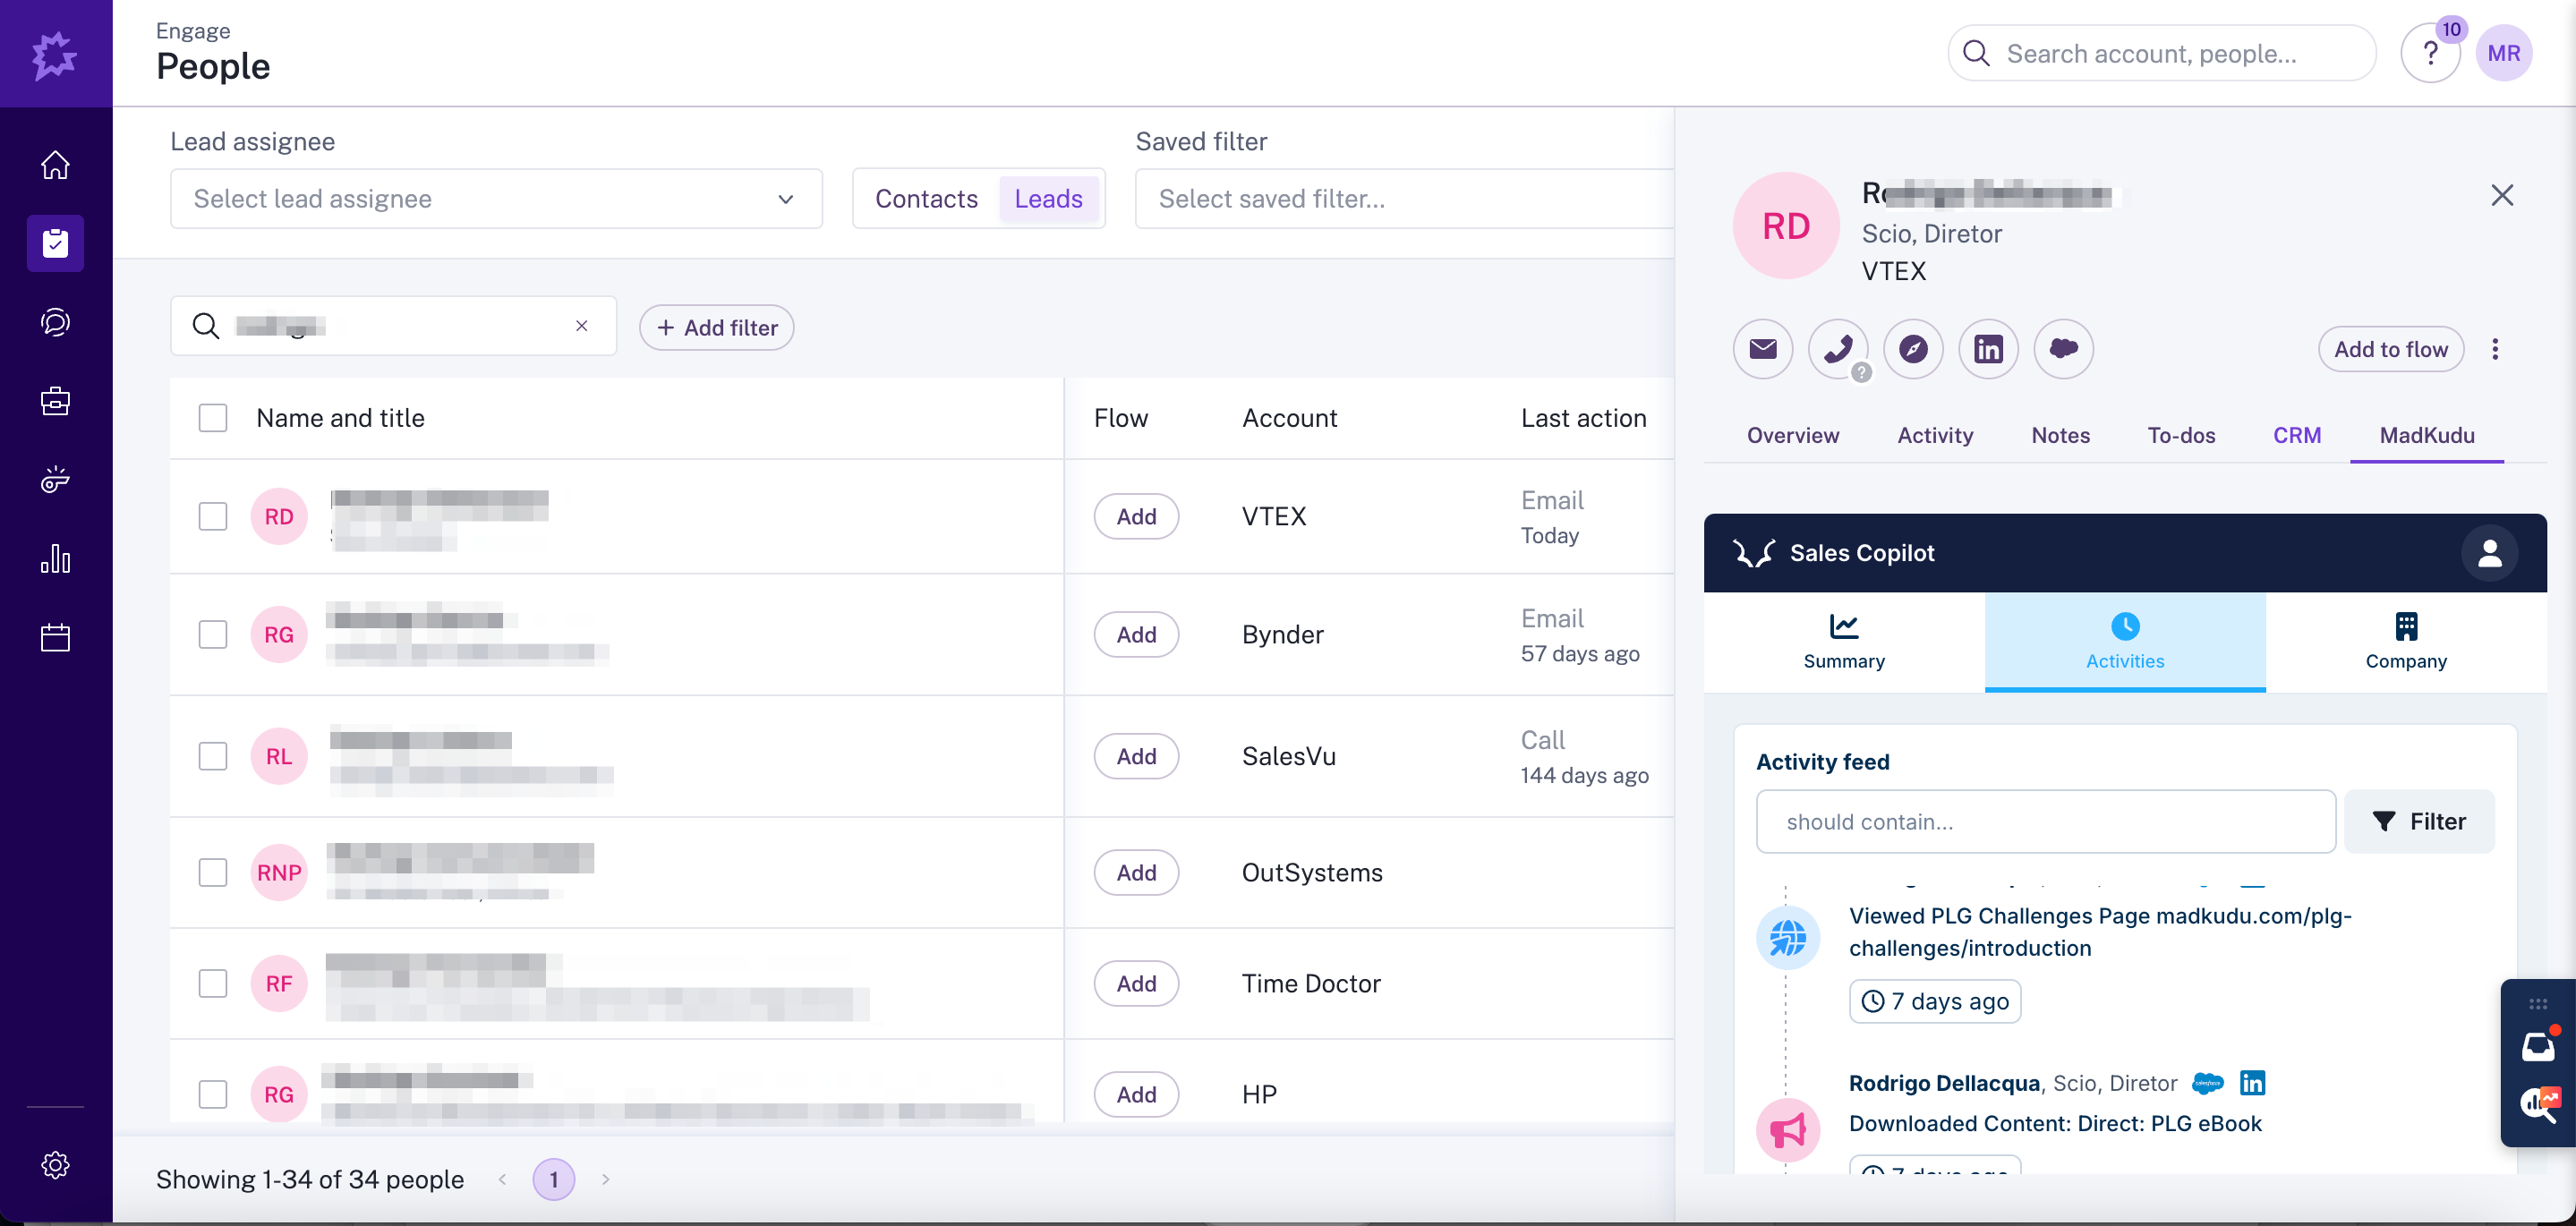This screenshot has height=1226, width=2576.
Task: Click the phone call icon
Action: point(1837,349)
